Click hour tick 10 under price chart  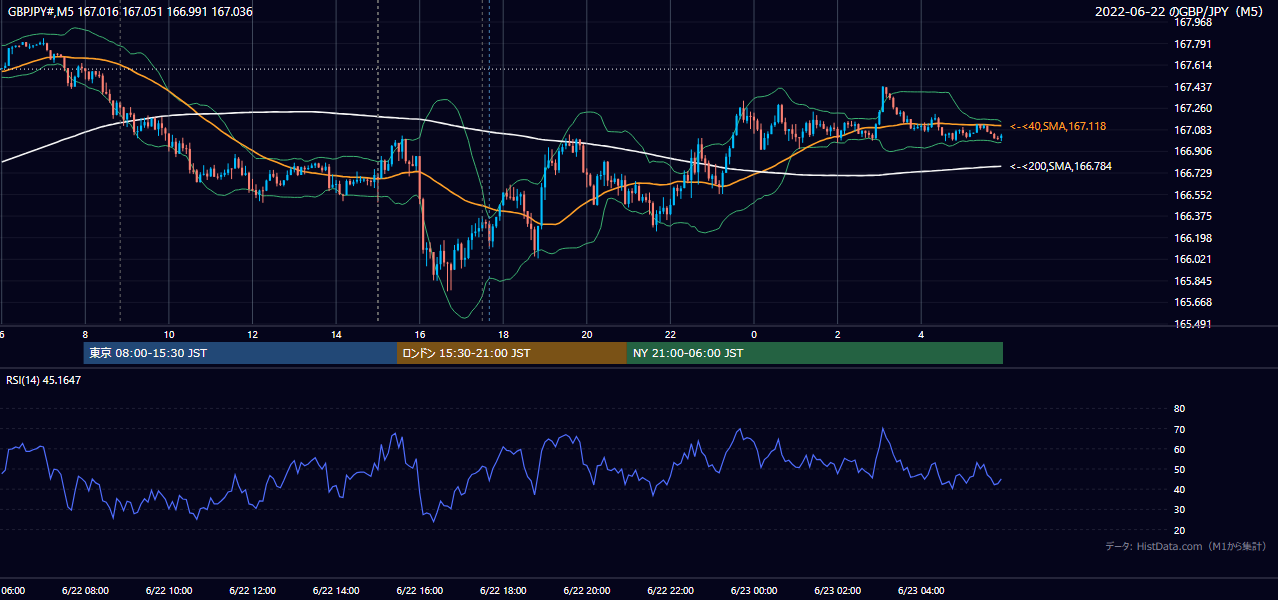pyautogui.click(x=169, y=335)
